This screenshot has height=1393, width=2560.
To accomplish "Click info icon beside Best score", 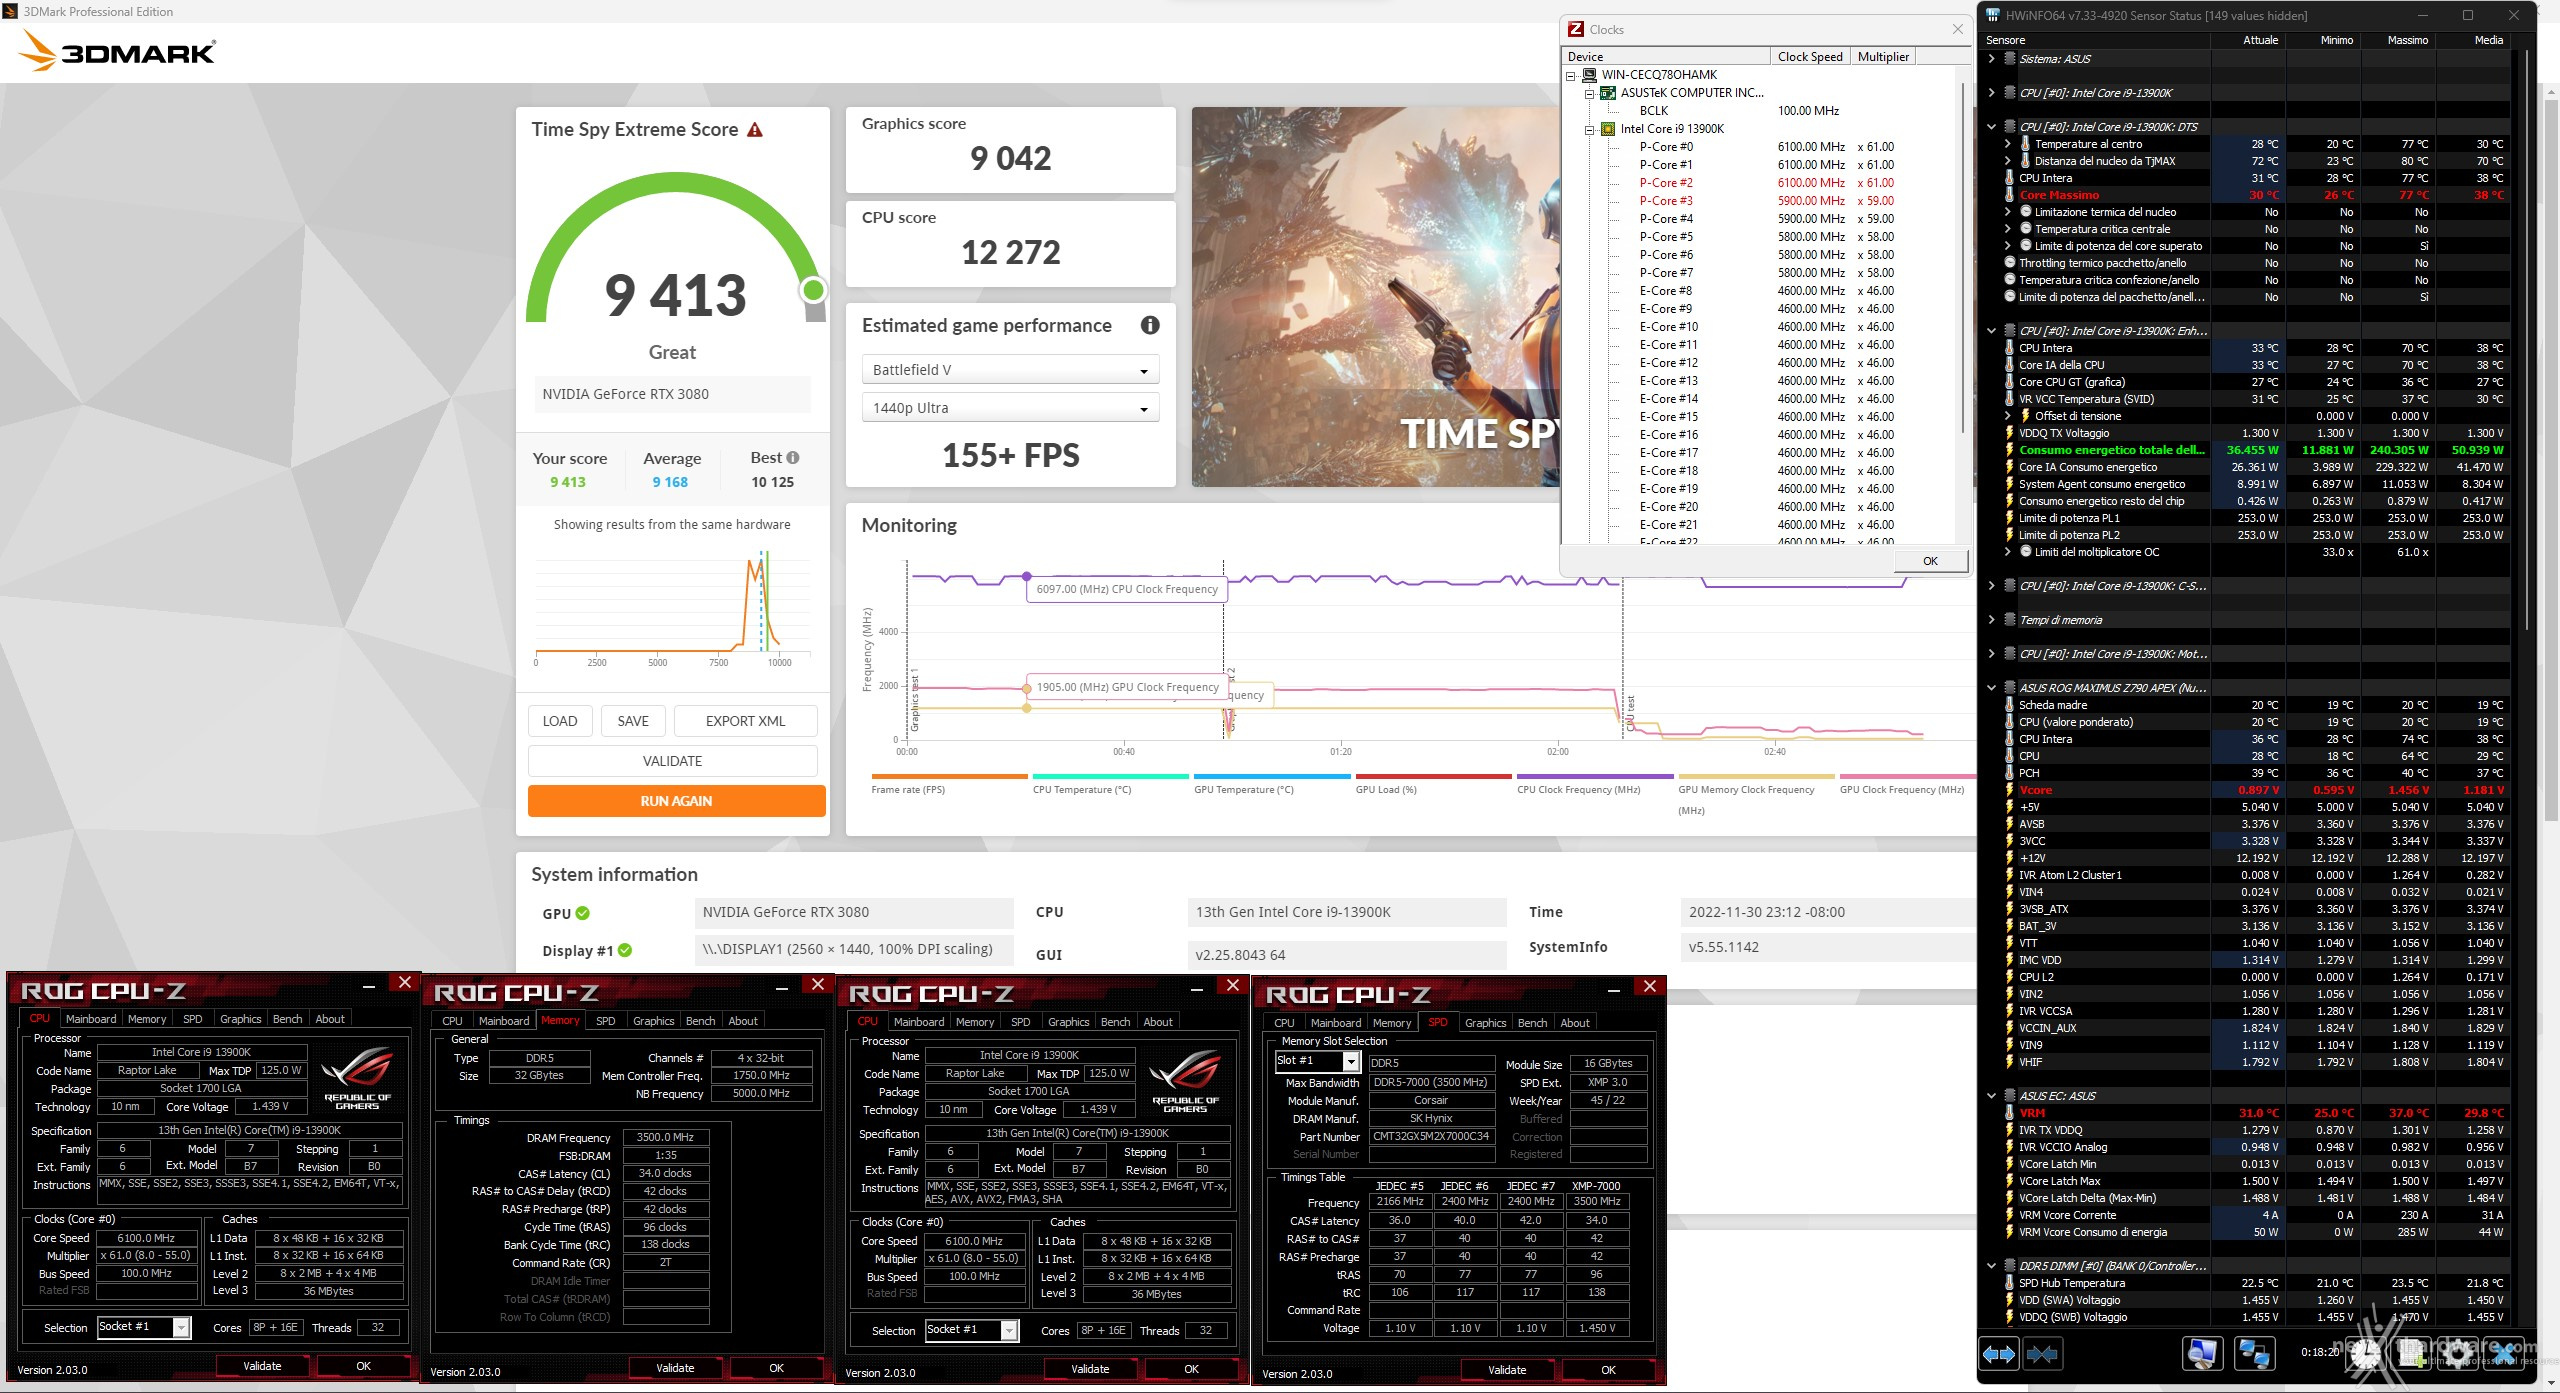I will (793, 458).
